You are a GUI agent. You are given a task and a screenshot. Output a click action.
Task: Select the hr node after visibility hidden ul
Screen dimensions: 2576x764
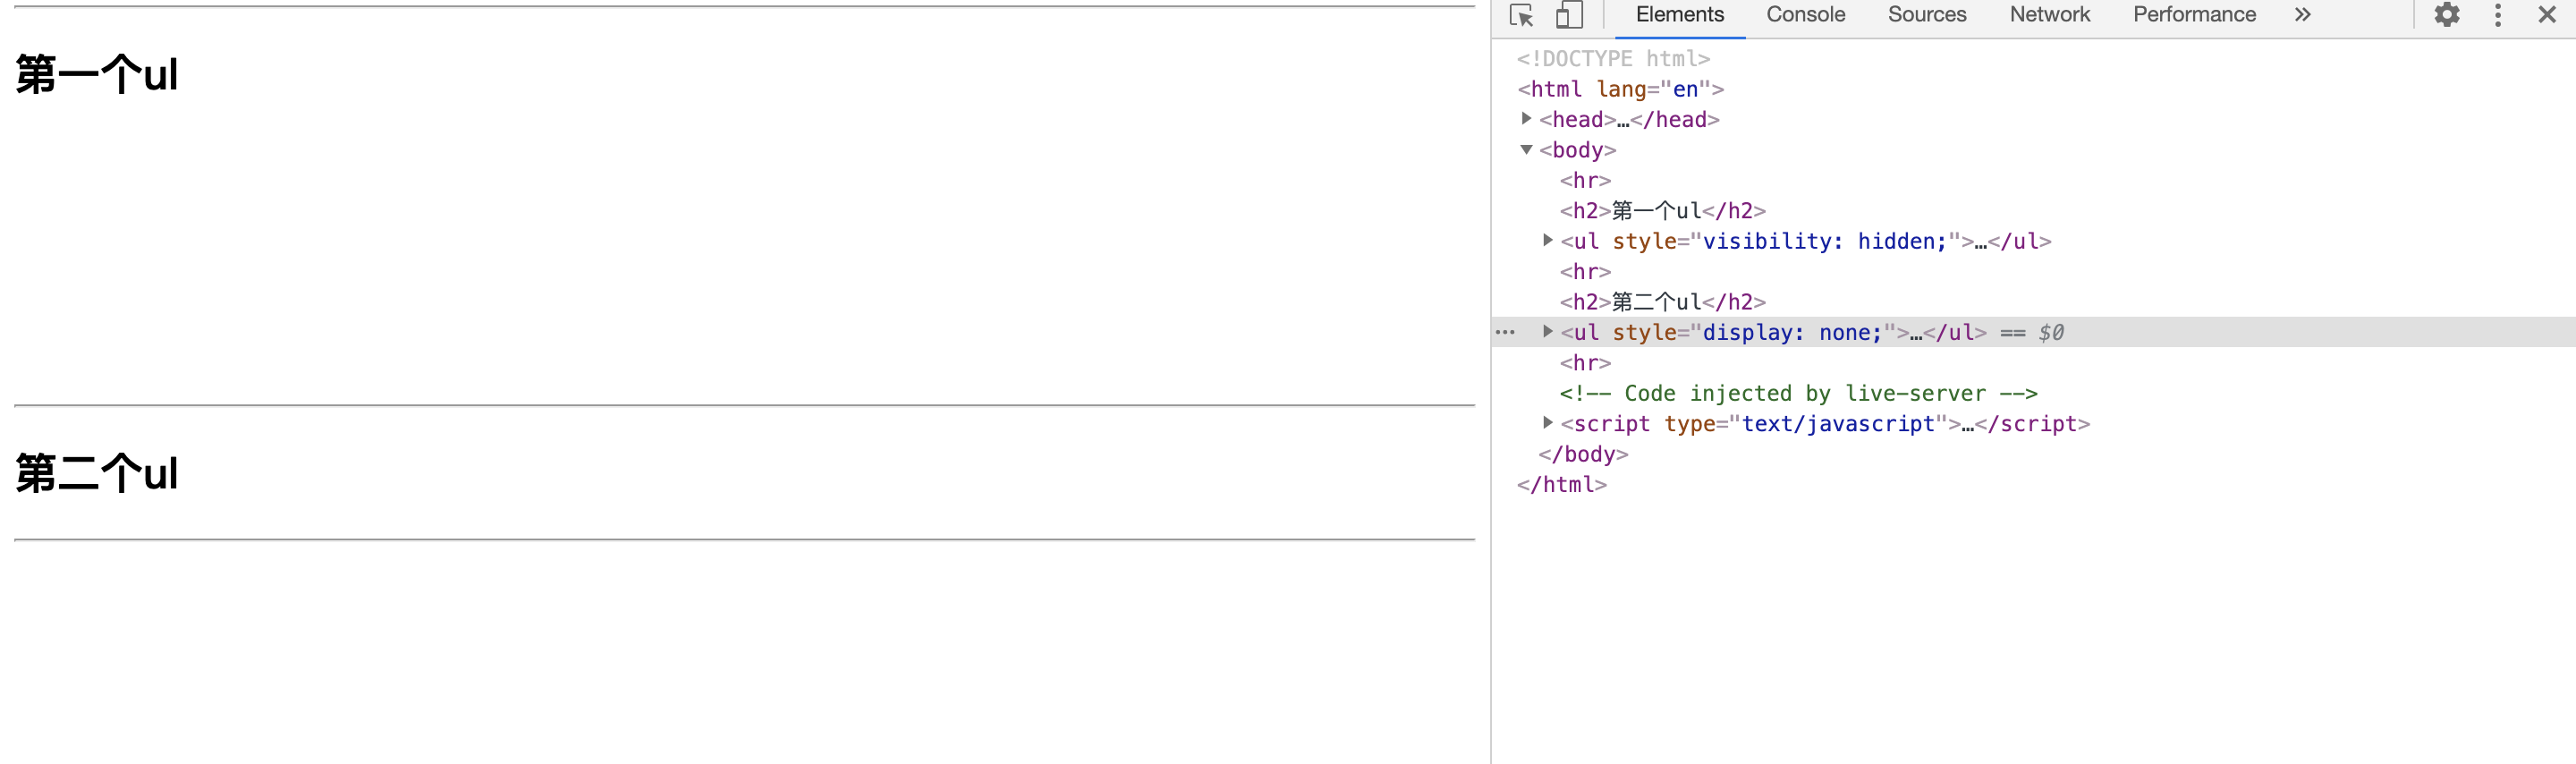pos(1585,272)
